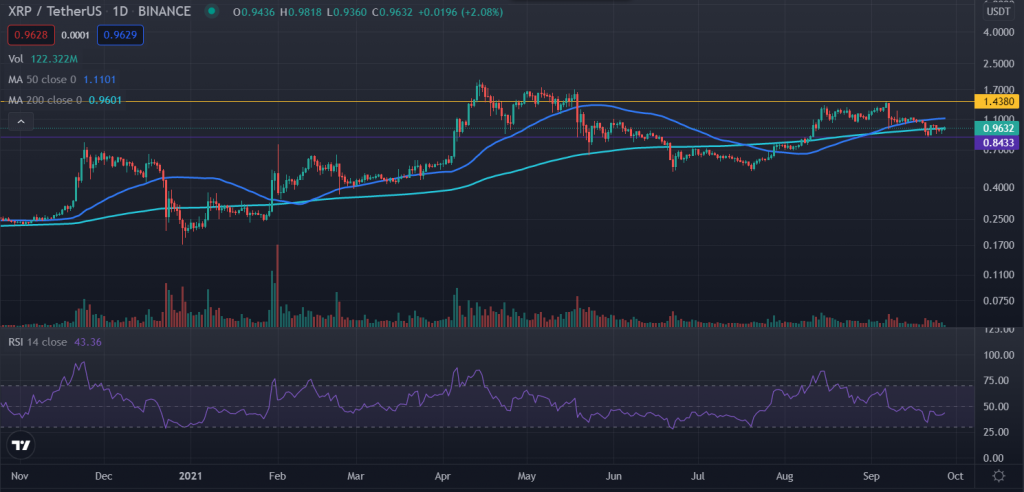Click the 0.4000 price axis label

tap(997, 188)
